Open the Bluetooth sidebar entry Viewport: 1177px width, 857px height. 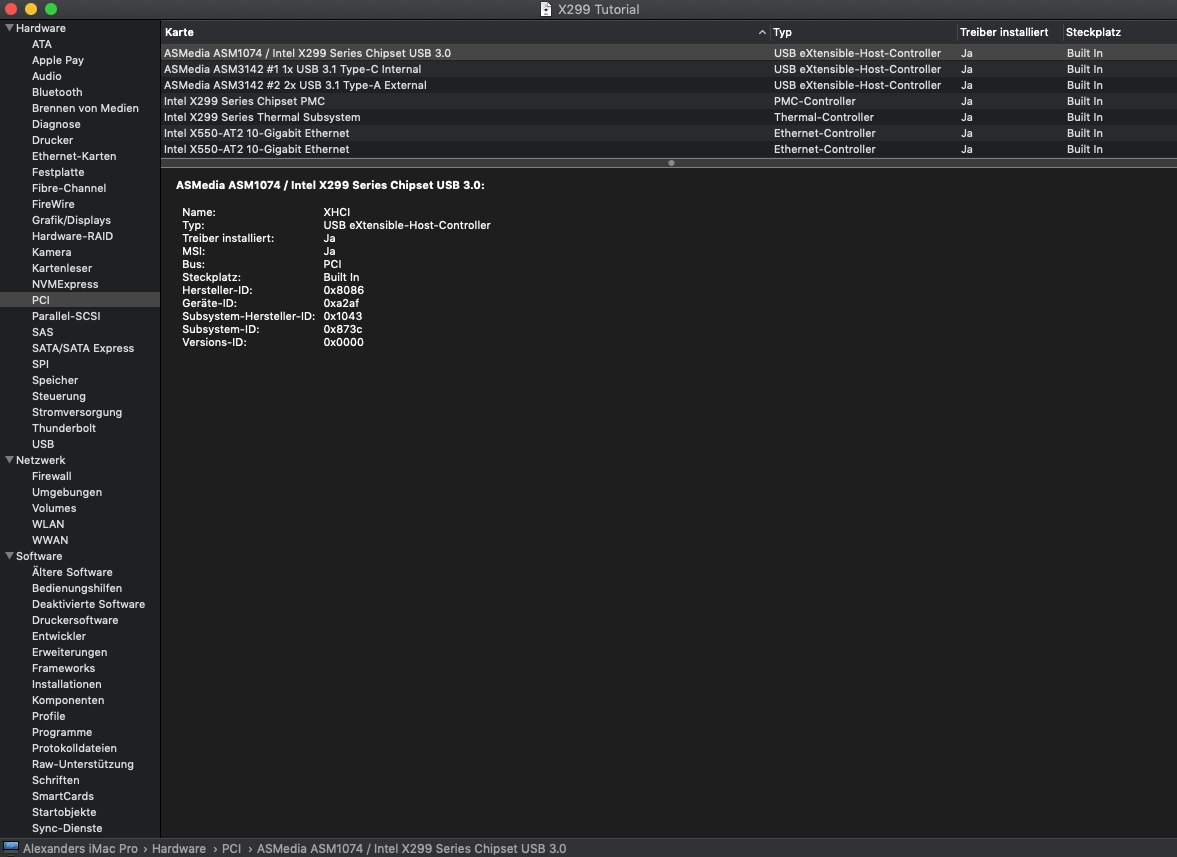point(57,92)
